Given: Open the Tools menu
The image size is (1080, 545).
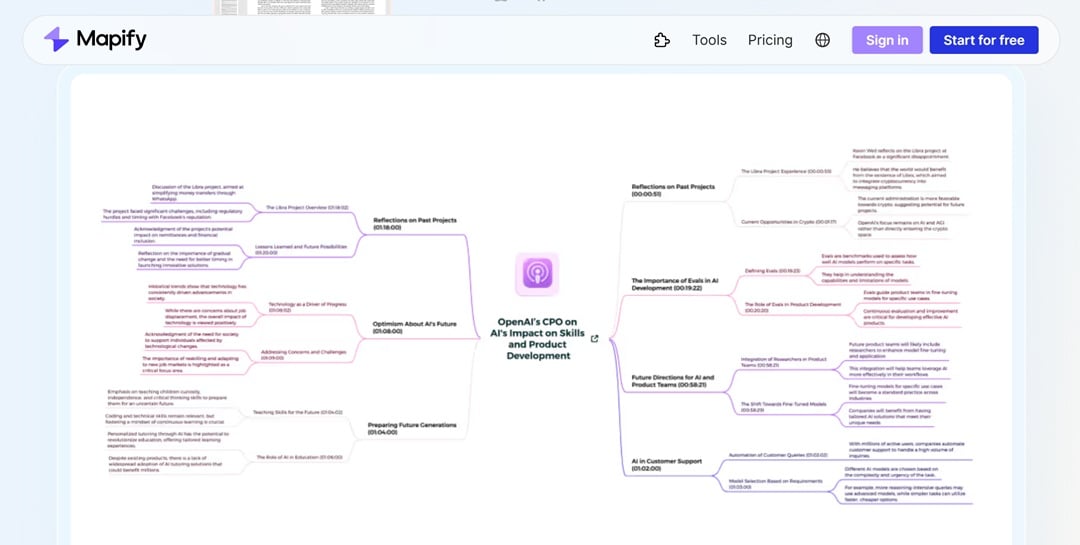Looking at the screenshot, I should pos(709,40).
